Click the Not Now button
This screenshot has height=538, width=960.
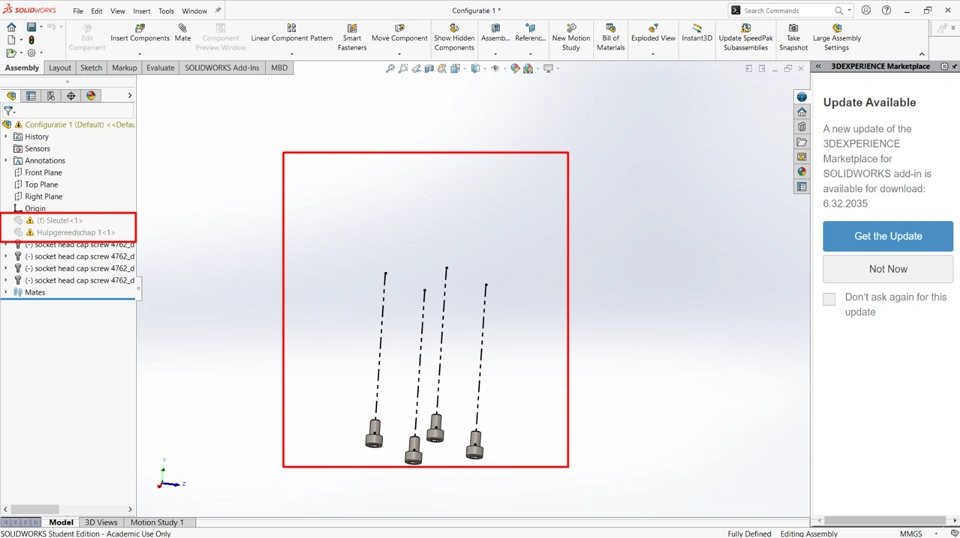click(888, 269)
